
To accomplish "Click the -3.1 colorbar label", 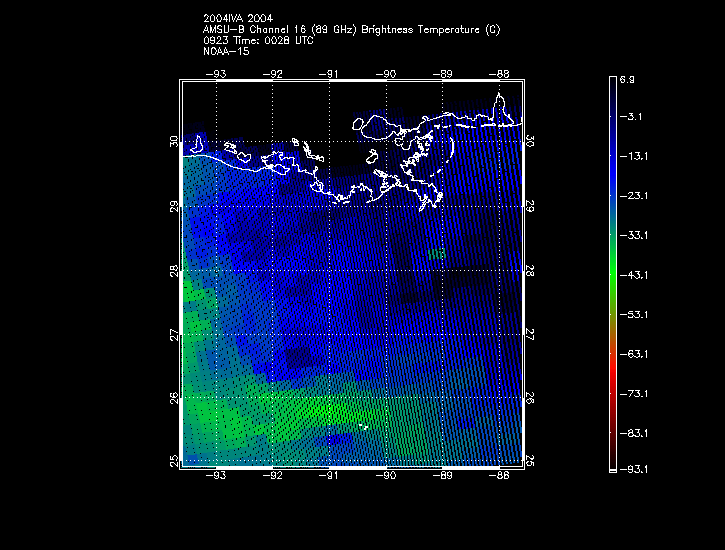I will pos(631,117).
